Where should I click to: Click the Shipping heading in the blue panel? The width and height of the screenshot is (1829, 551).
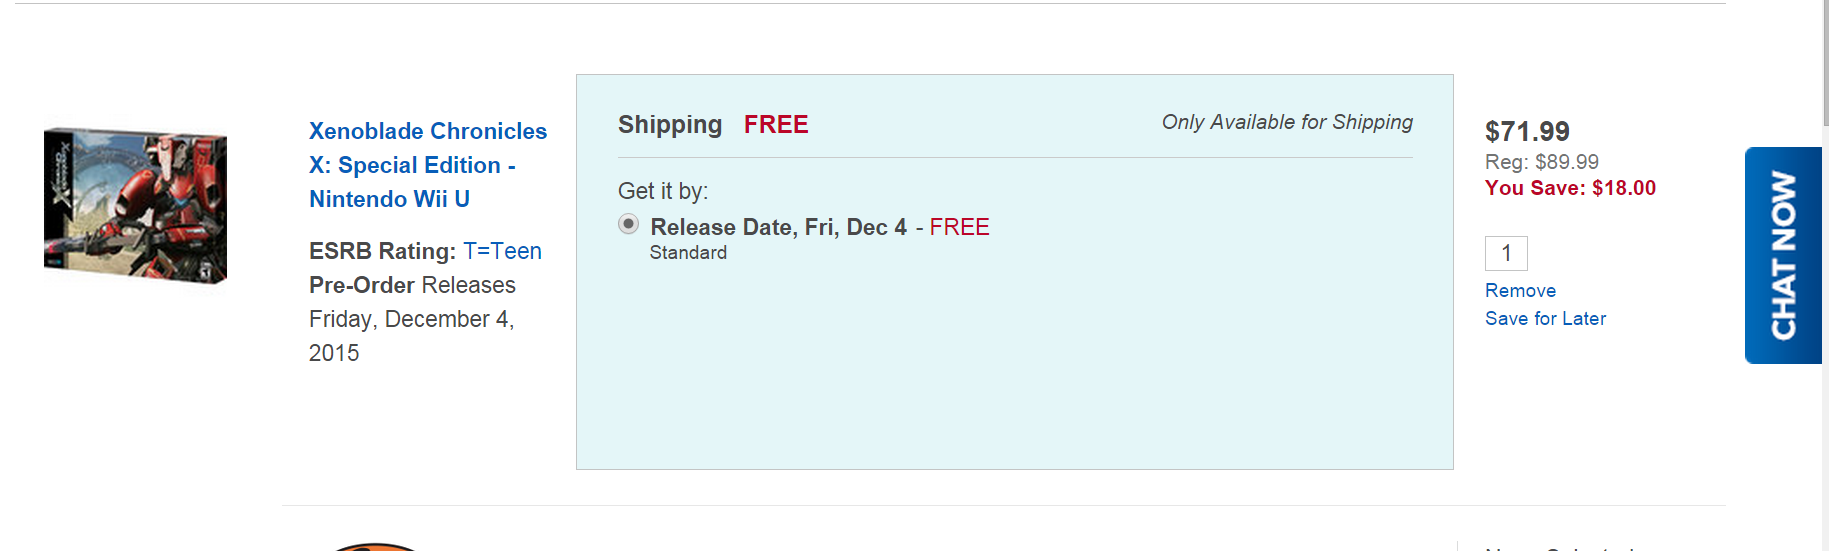[x=670, y=125]
